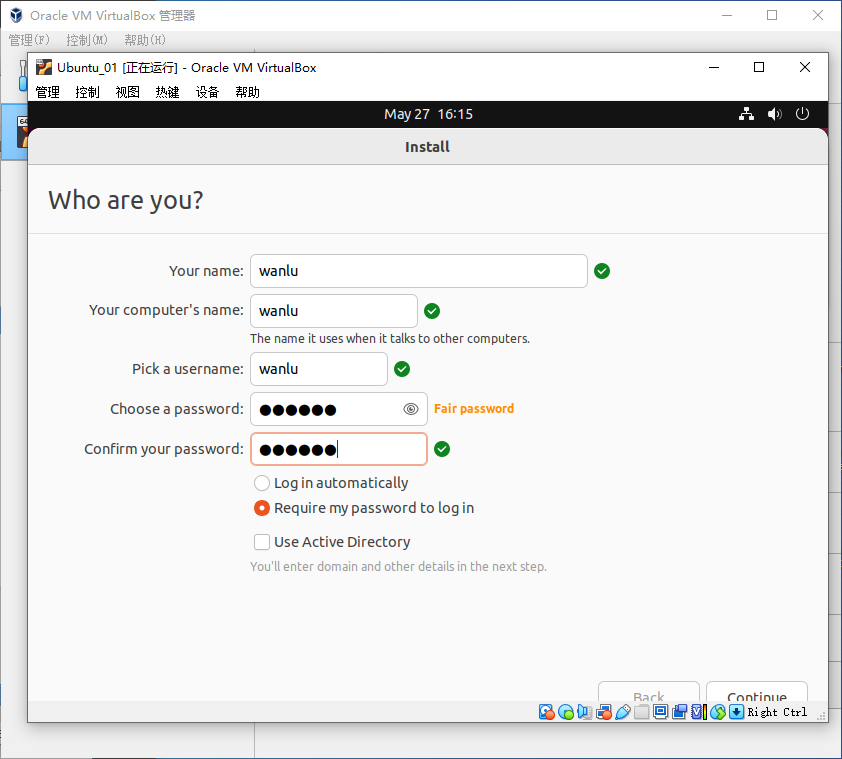Click the Ubuntu_01 VM window icon

click(43, 67)
